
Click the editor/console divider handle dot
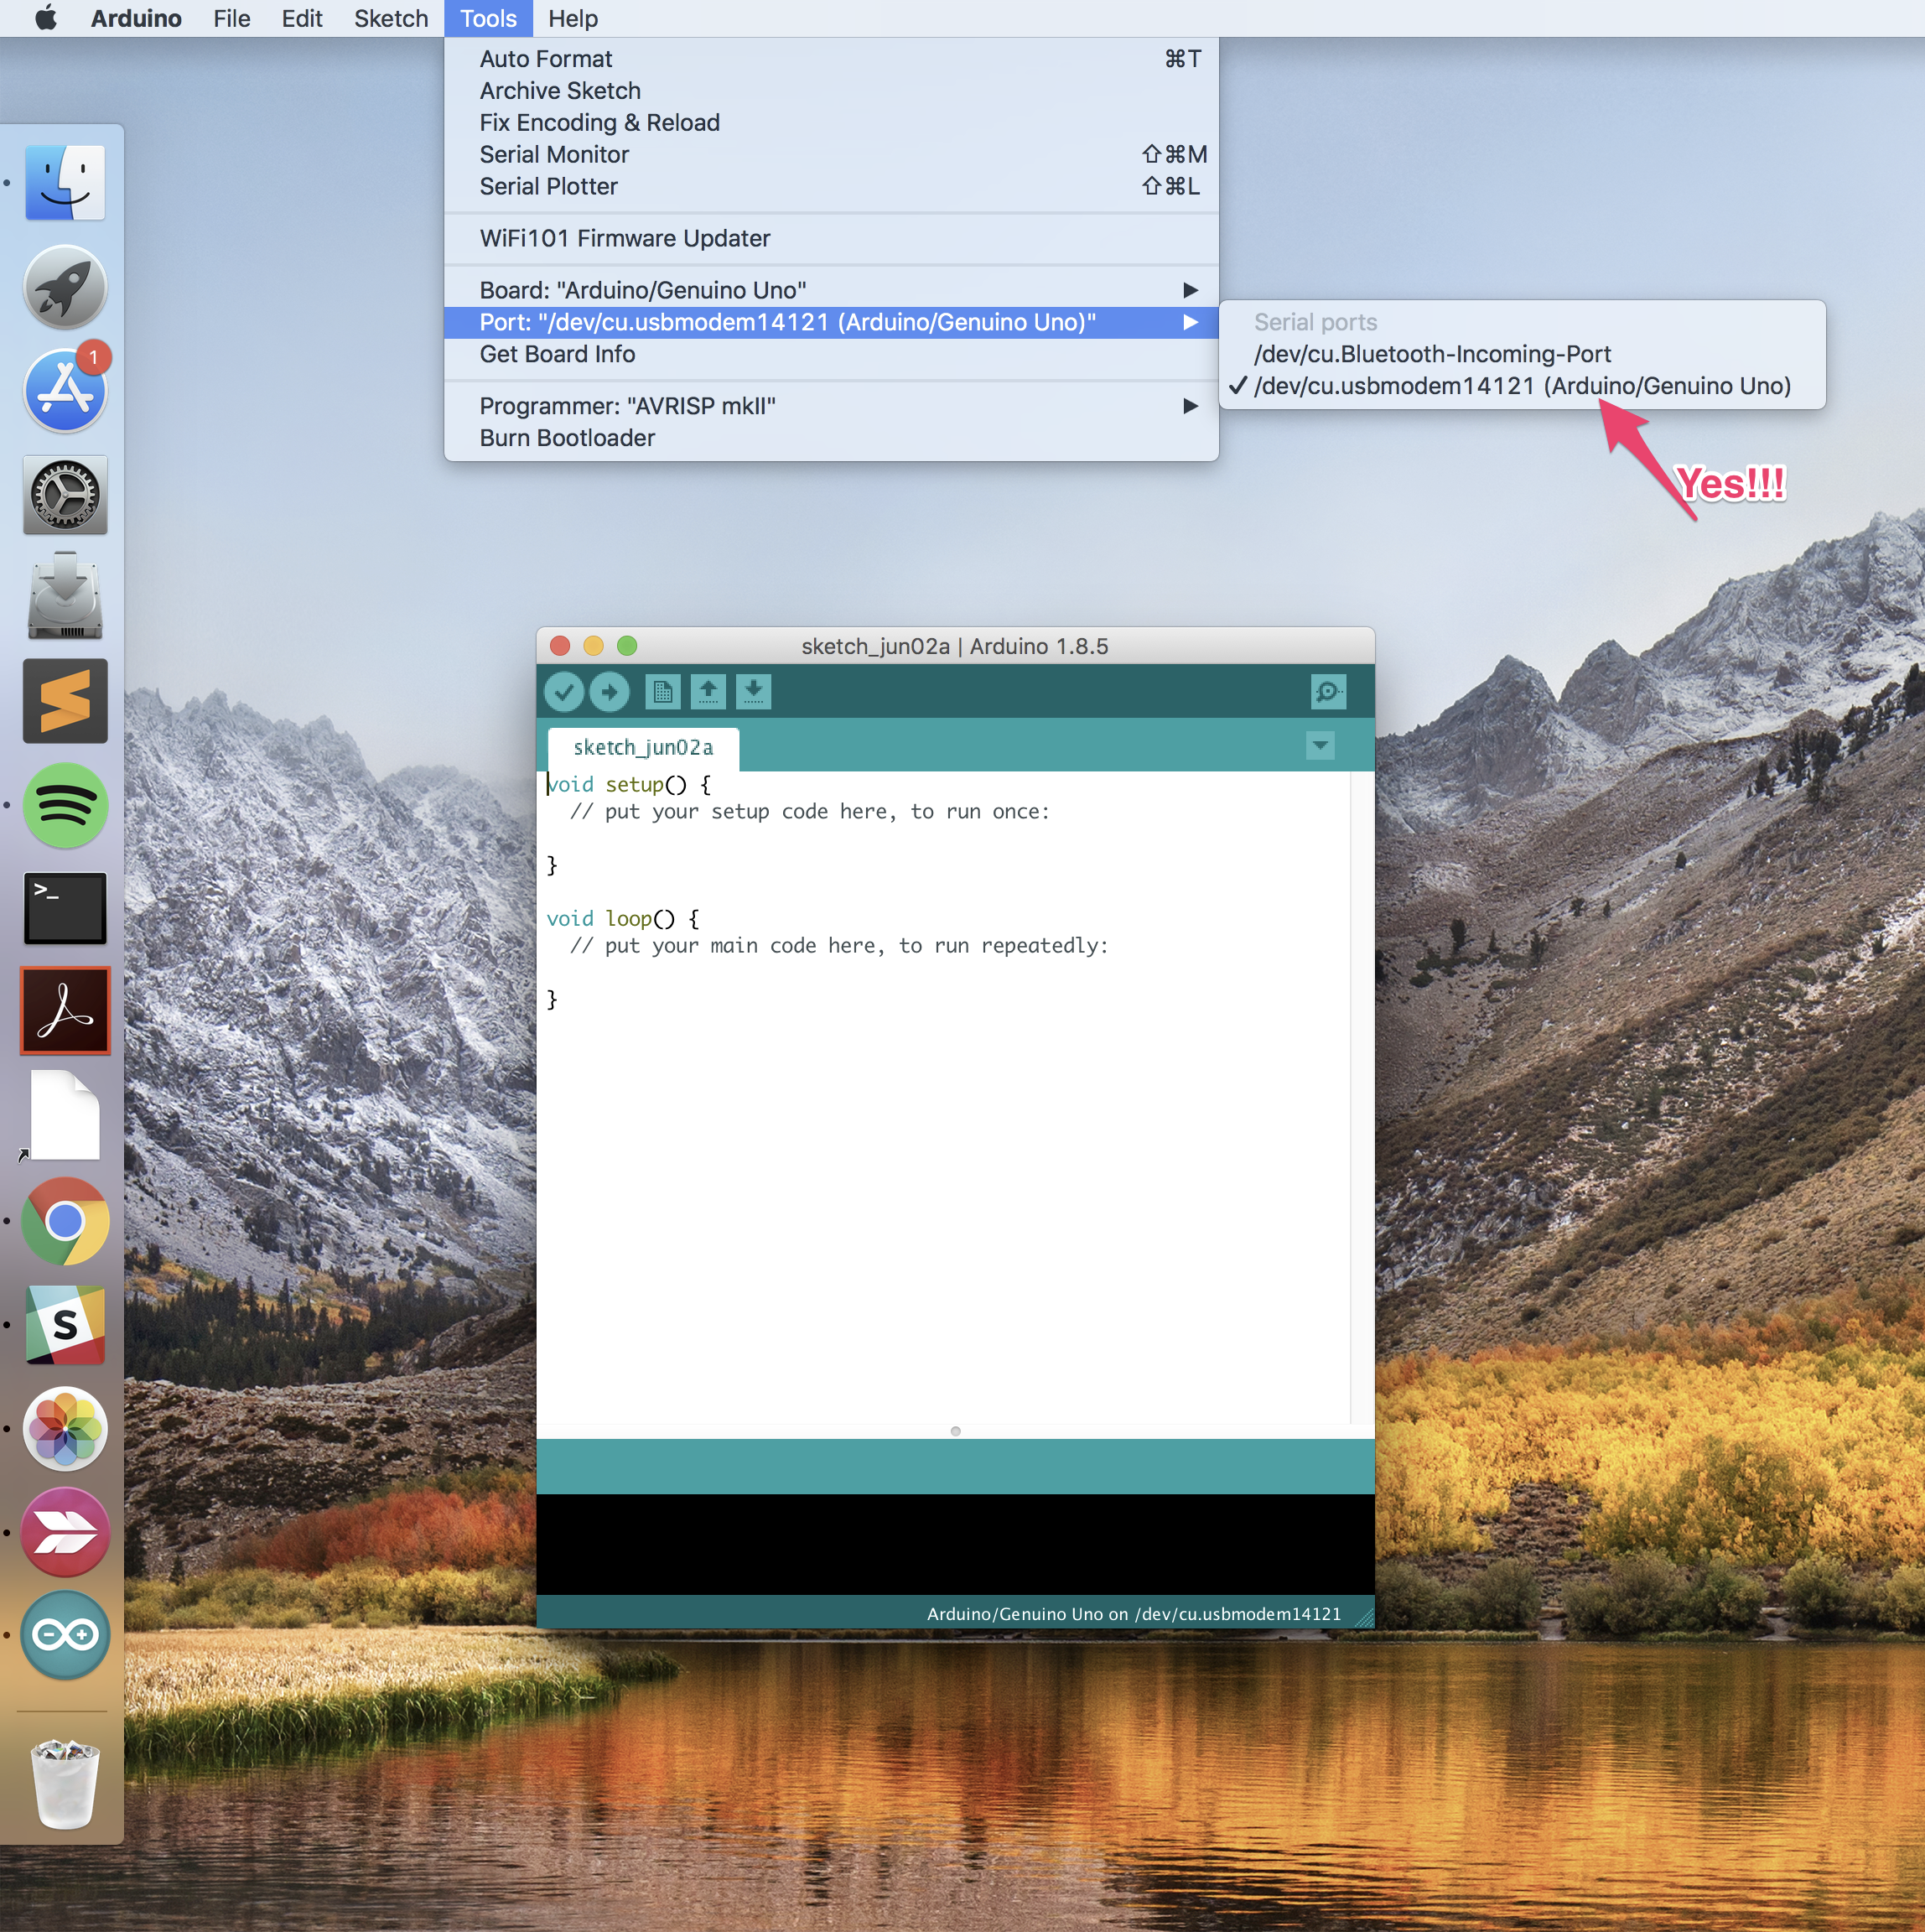coord(955,1431)
